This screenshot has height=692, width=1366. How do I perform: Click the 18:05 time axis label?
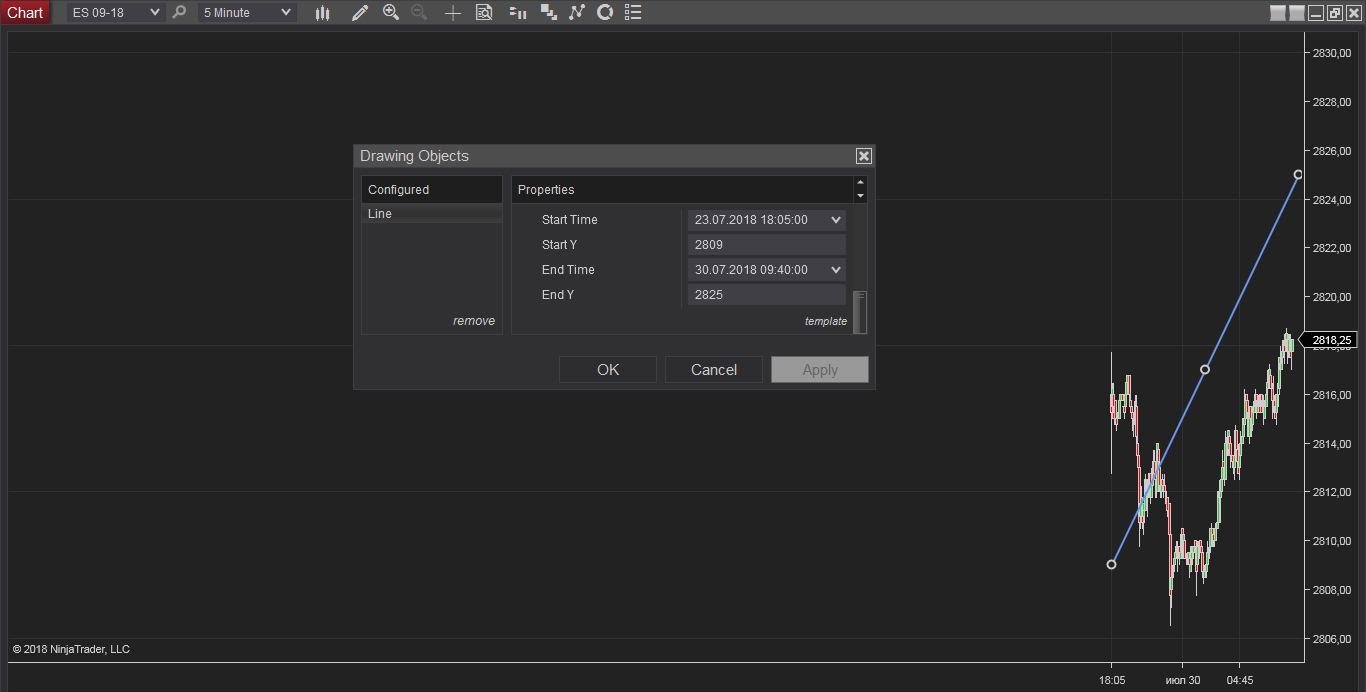point(1112,680)
